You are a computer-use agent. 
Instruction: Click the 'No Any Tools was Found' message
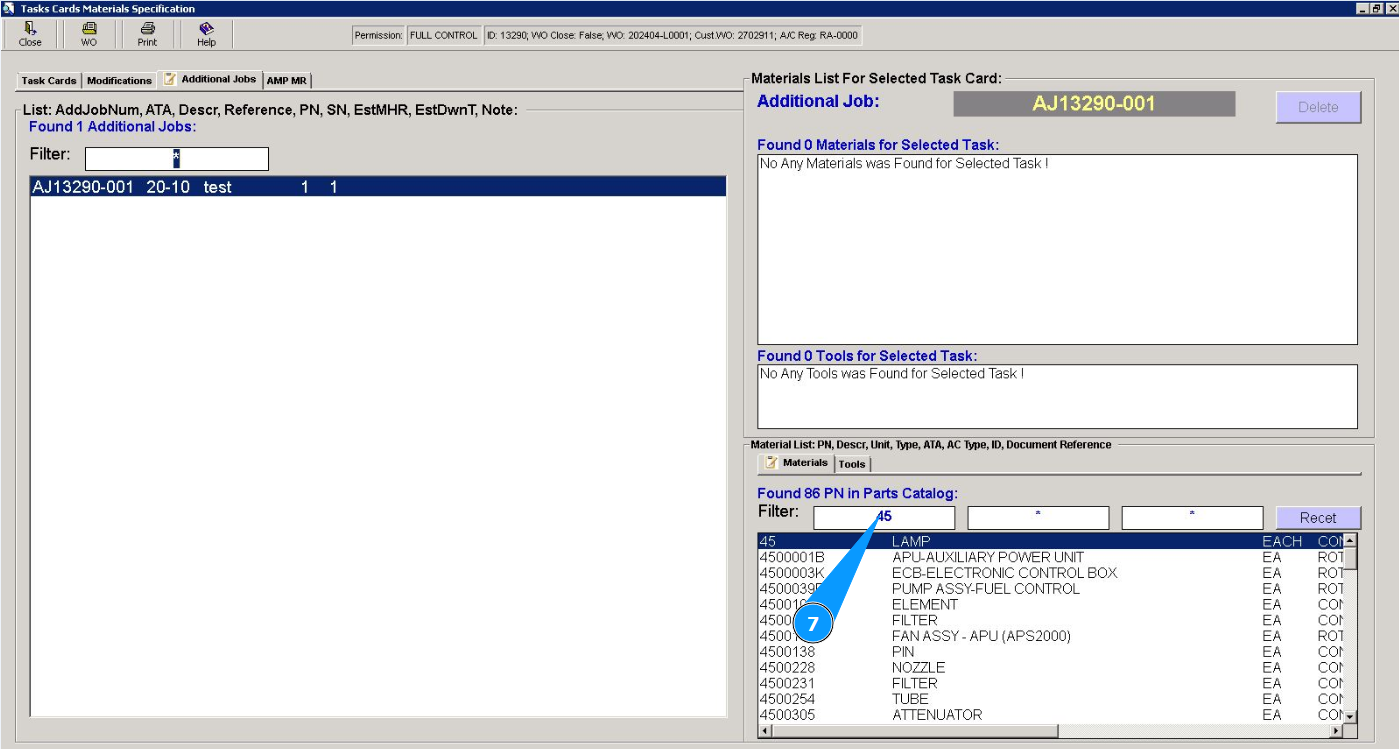coord(892,373)
